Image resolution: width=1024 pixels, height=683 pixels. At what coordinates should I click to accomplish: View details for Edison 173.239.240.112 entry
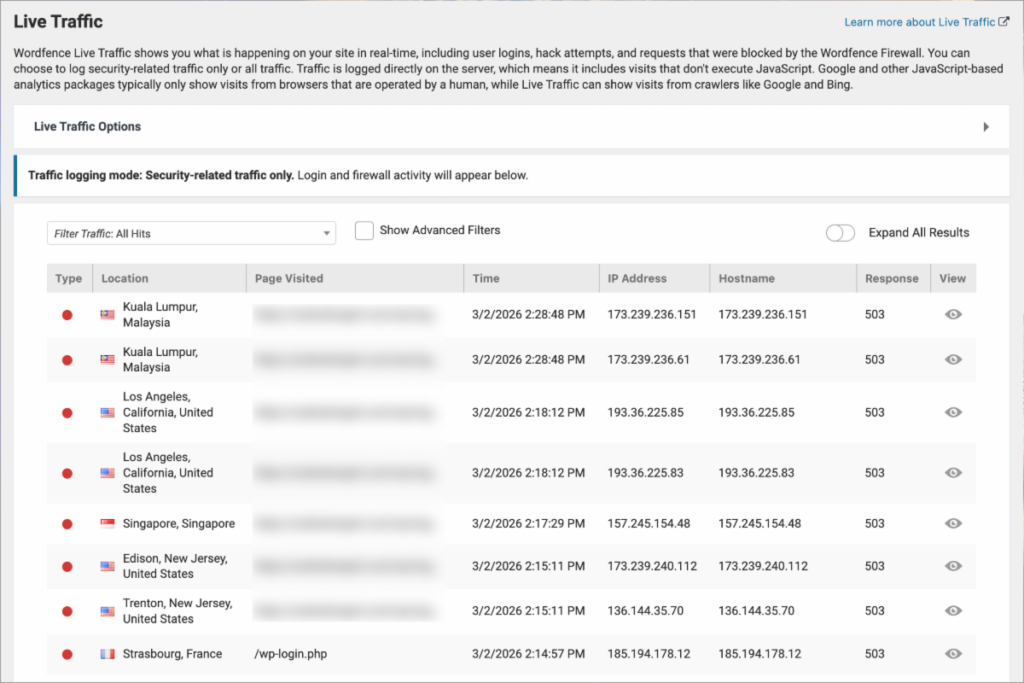[x=953, y=566]
